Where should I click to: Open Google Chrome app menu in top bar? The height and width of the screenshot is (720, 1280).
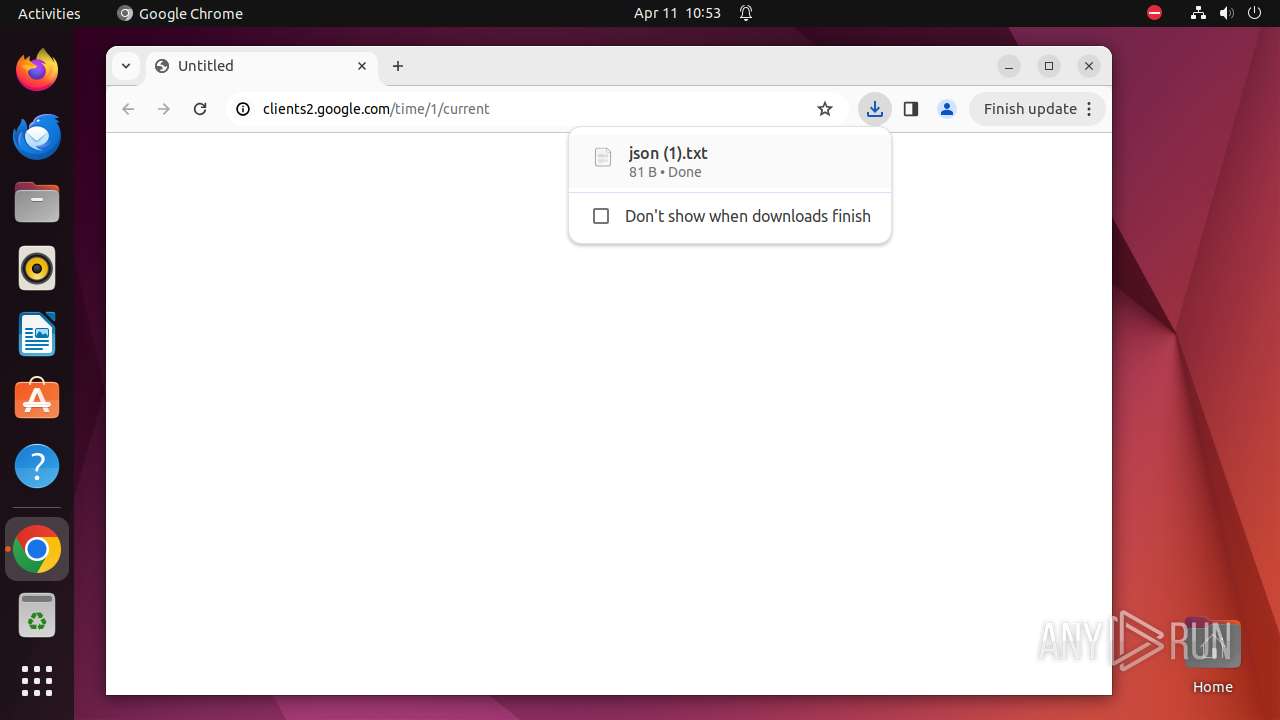tap(180, 13)
